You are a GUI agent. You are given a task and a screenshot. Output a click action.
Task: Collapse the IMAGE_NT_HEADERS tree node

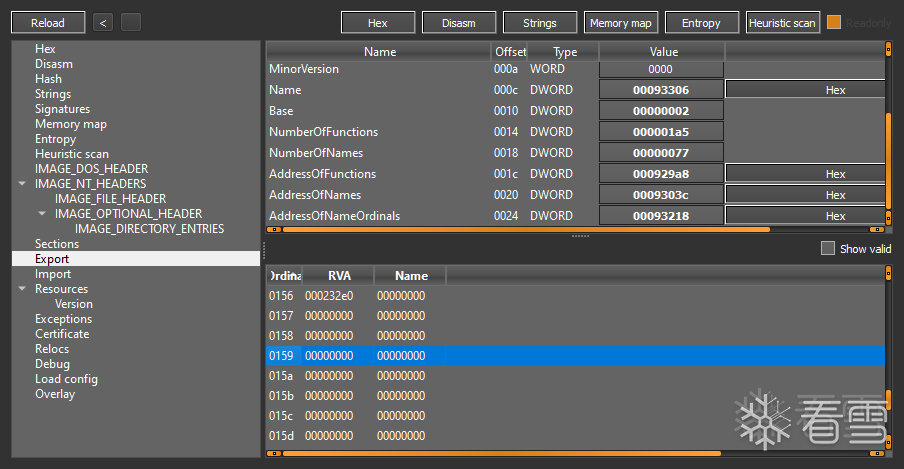coord(22,183)
